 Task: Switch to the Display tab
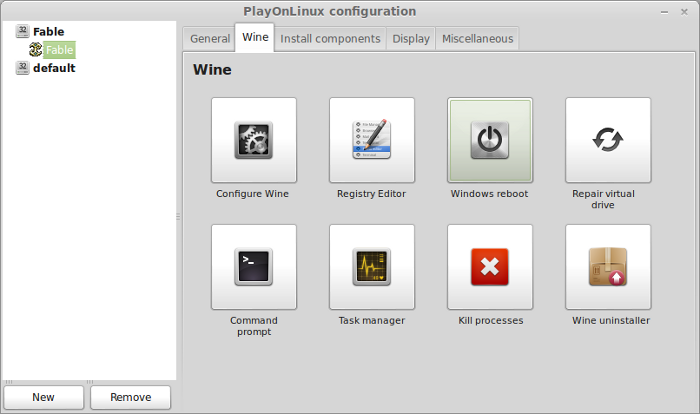click(411, 39)
